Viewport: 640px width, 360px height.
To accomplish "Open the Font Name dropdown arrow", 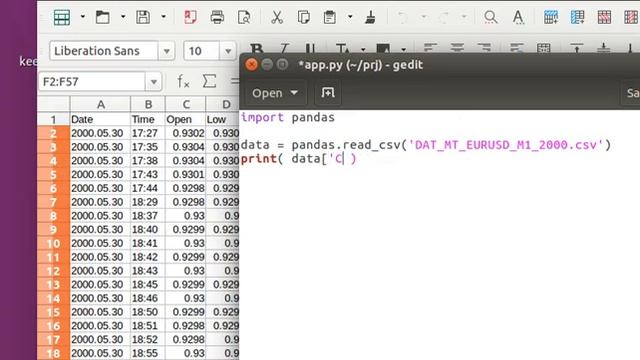I will (167, 51).
